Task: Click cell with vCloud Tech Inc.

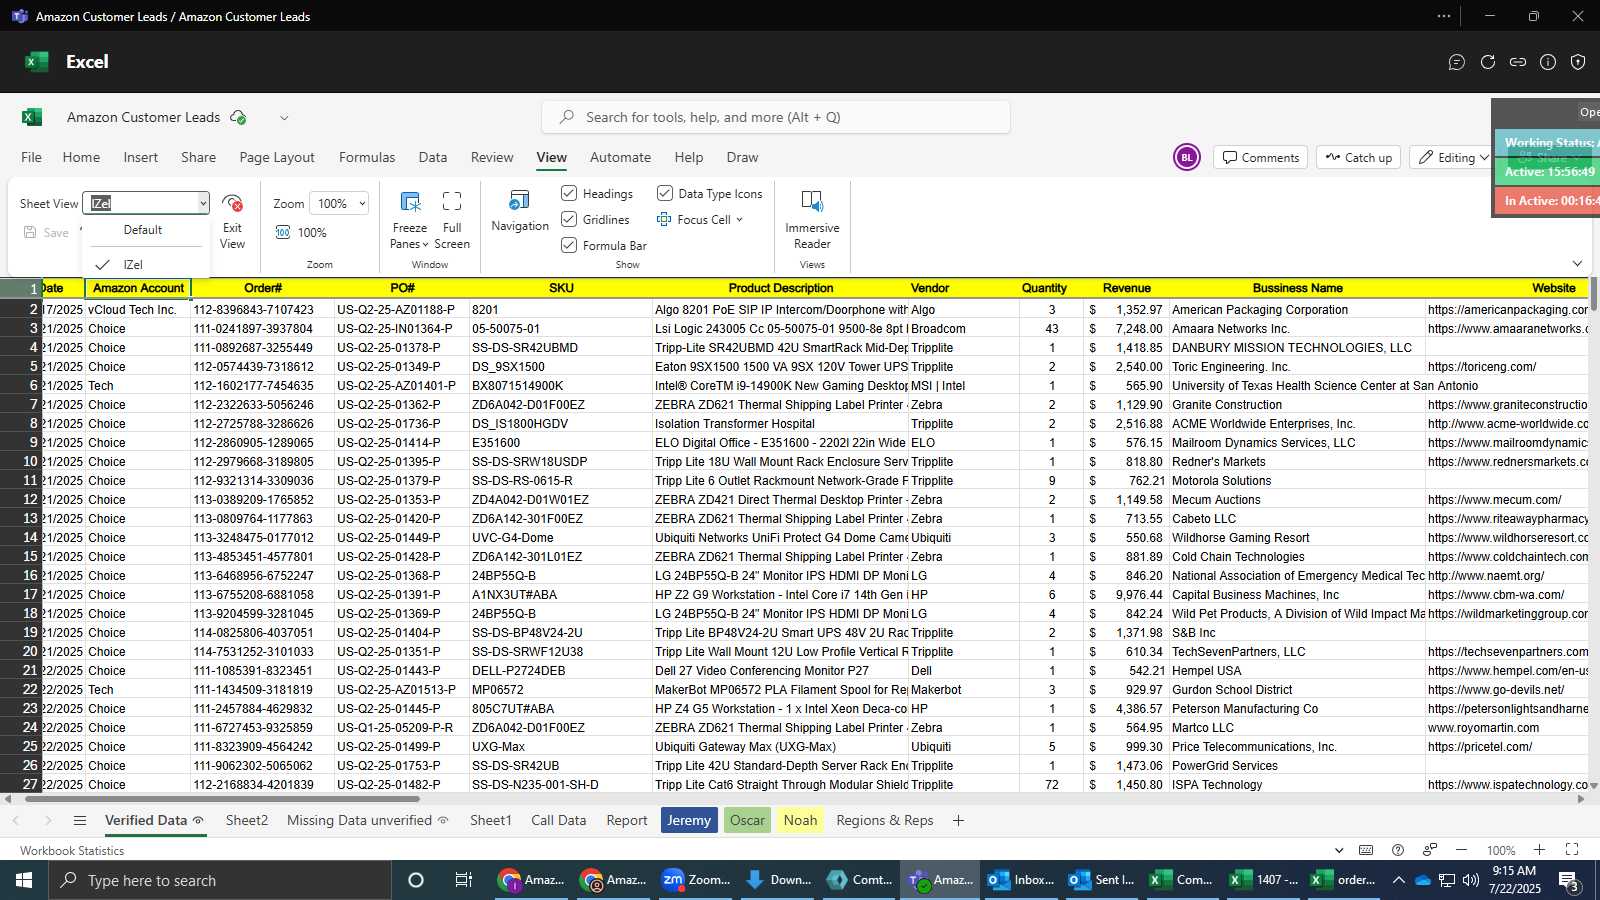Action: pyautogui.click(x=138, y=310)
